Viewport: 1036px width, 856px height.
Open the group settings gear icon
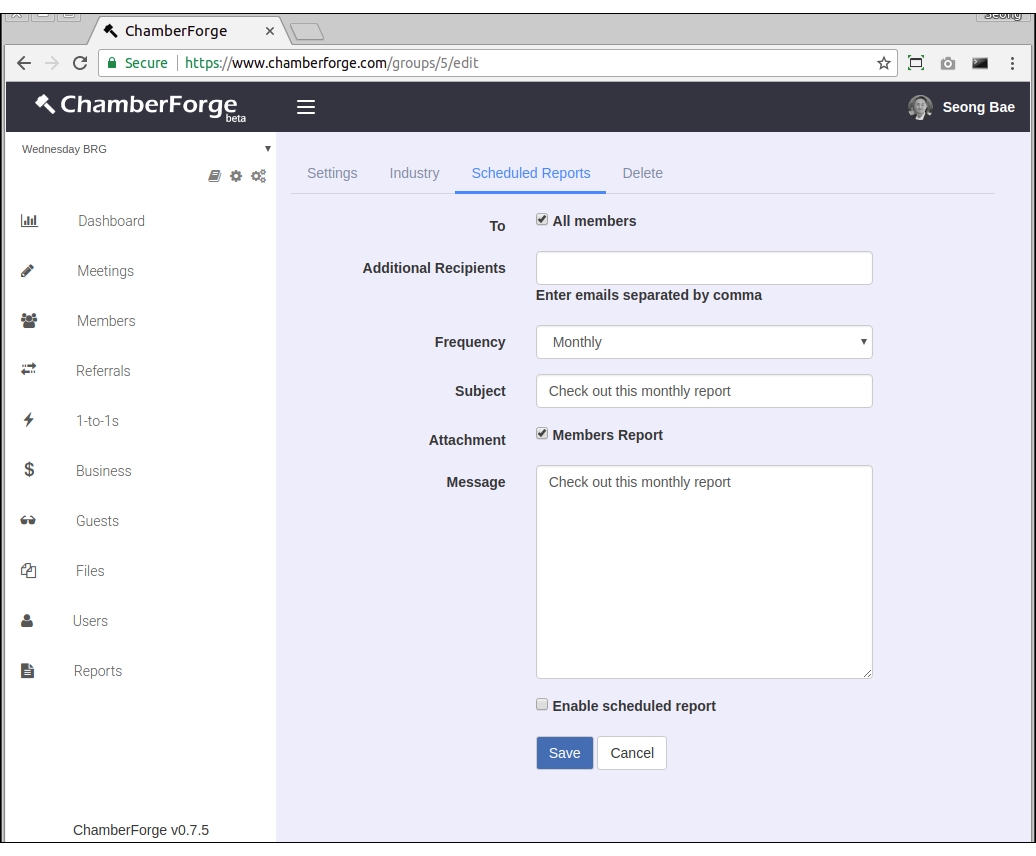click(x=236, y=176)
